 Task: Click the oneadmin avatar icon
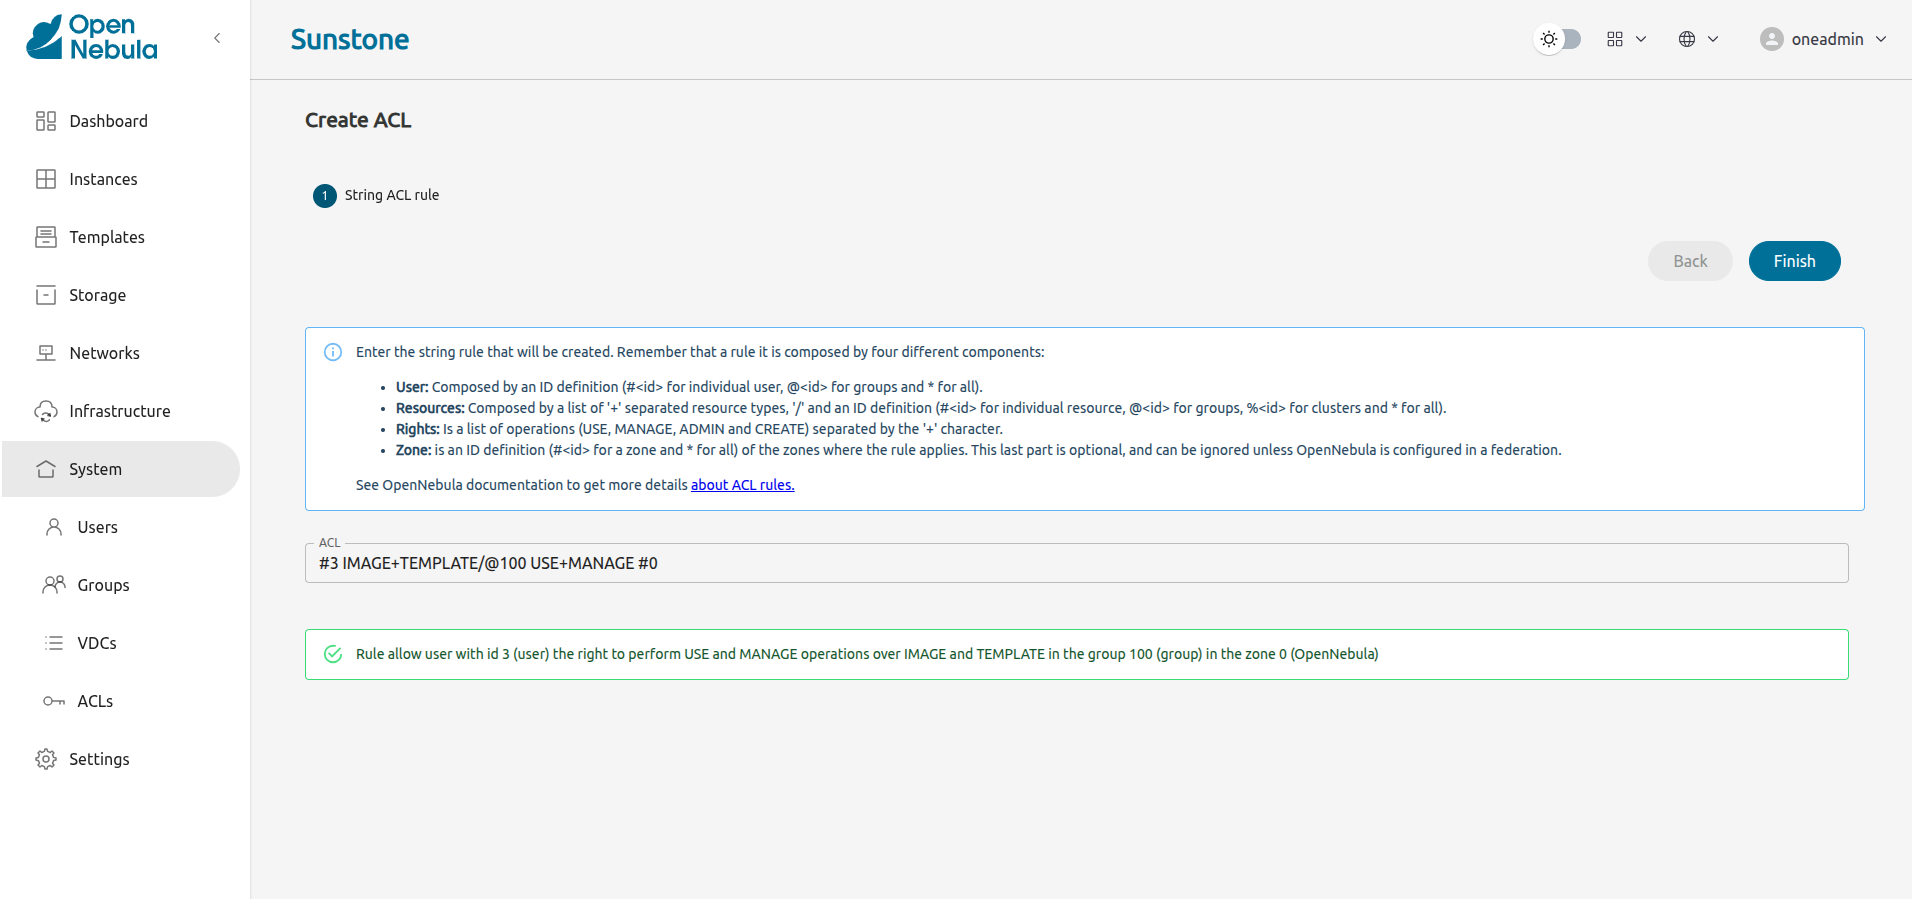coord(1772,39)
